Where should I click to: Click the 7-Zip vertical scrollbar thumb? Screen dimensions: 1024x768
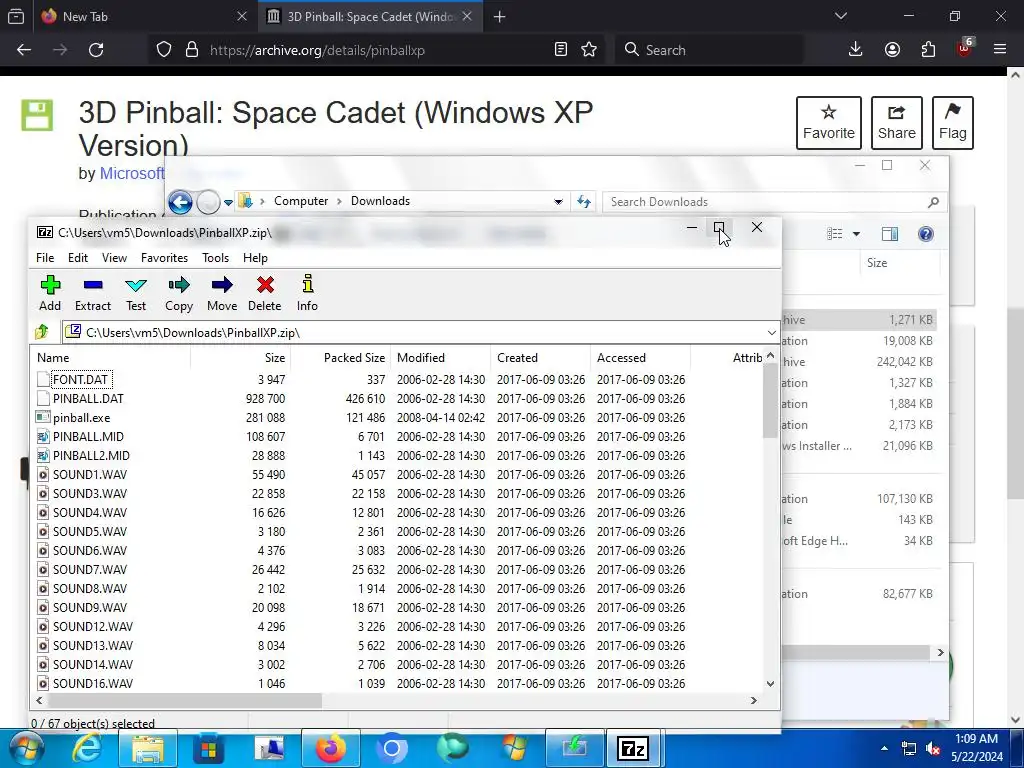(770, 401)
